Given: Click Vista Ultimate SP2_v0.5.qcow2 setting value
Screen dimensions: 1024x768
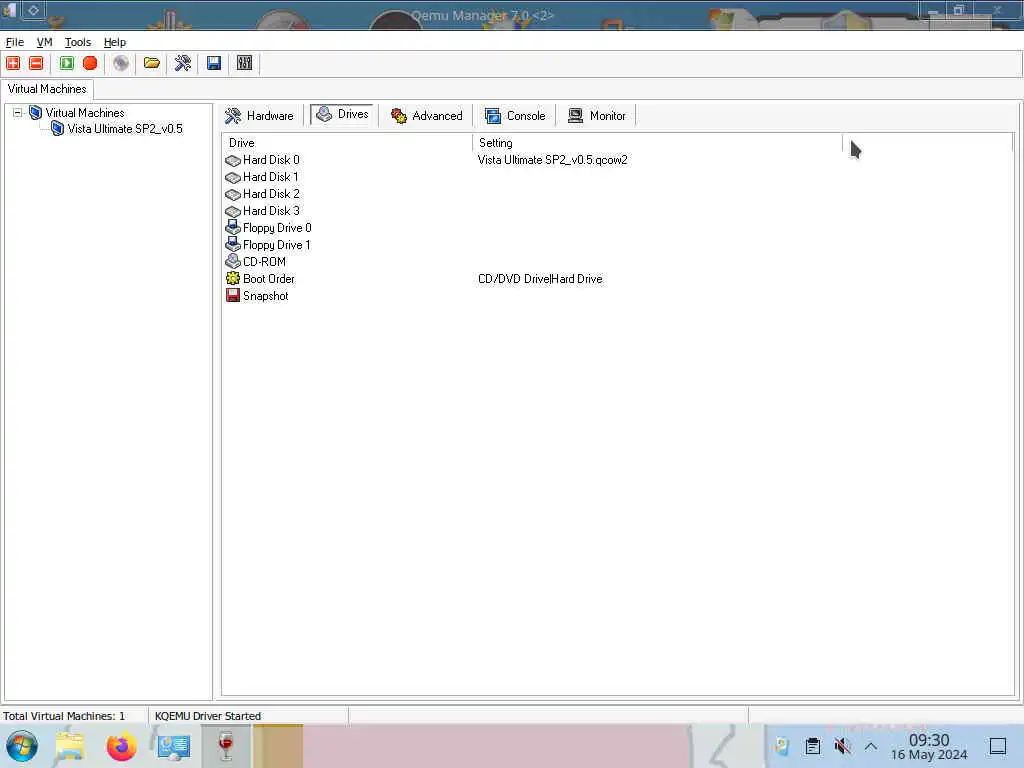Looking at the screenshot, I should click(x=552, y=160).
